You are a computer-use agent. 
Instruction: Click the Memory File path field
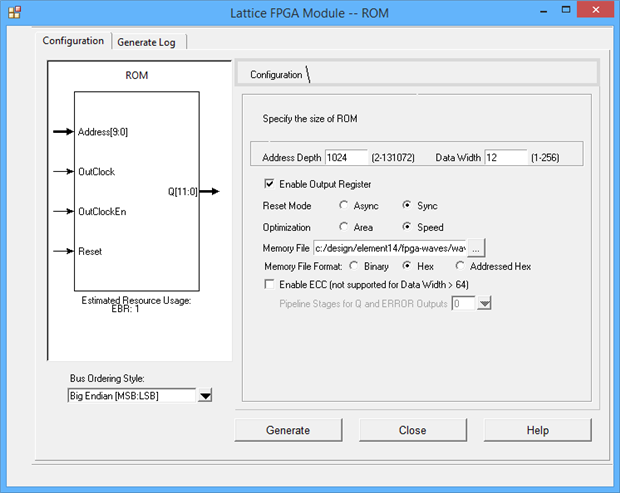[x=390, y=248]
